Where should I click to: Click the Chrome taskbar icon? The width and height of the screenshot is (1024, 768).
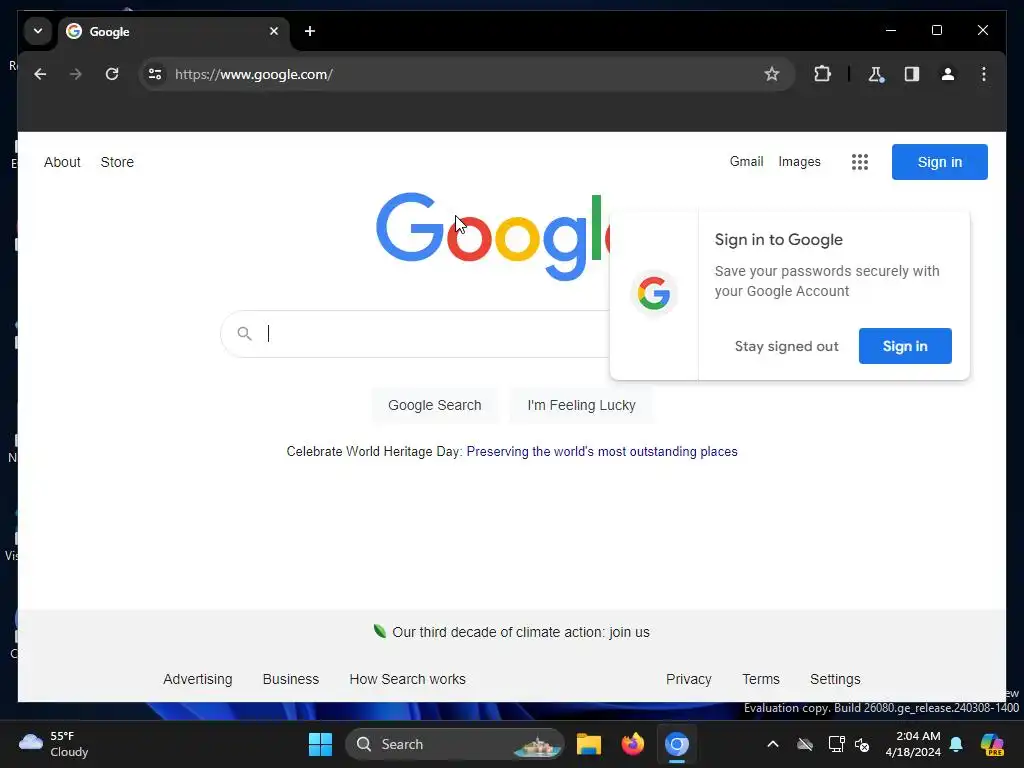(x=677, y=744)
